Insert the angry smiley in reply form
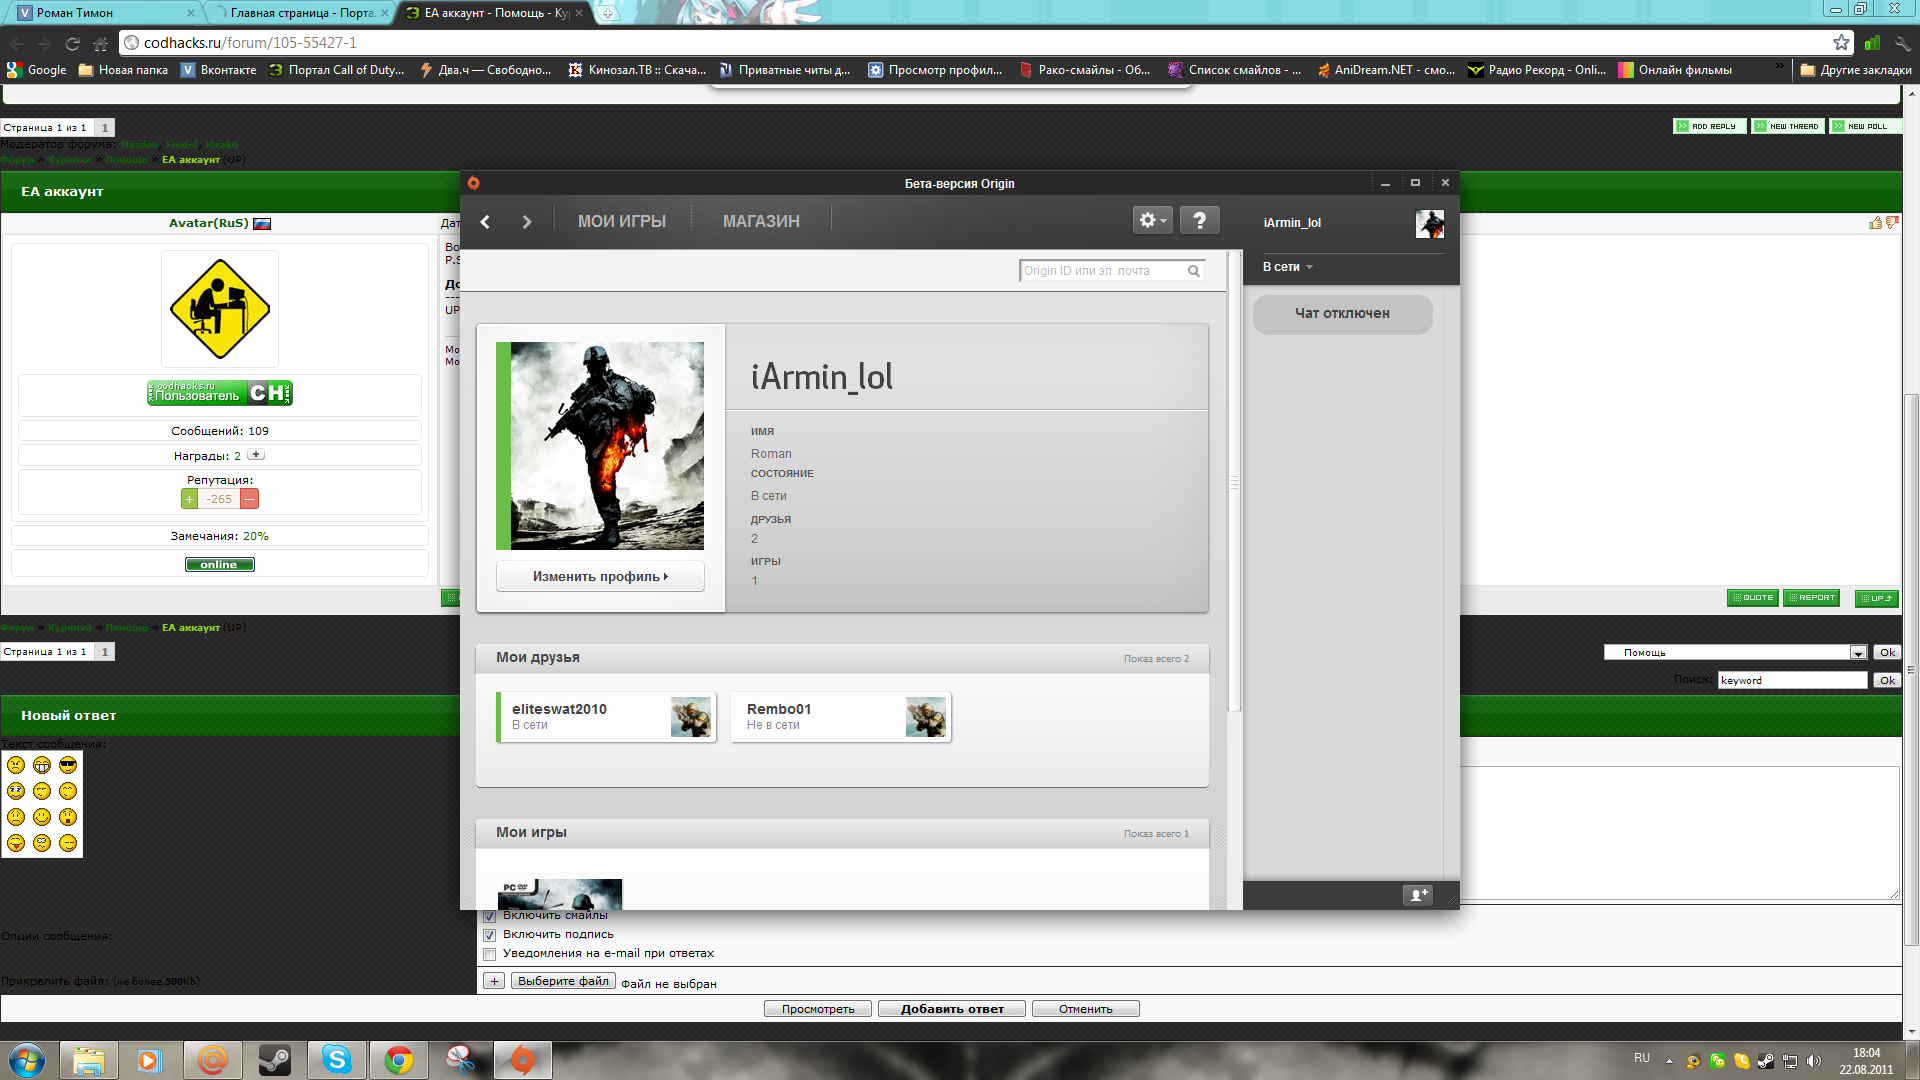This screenshot has height=1080, width=1920. point(16,765)
